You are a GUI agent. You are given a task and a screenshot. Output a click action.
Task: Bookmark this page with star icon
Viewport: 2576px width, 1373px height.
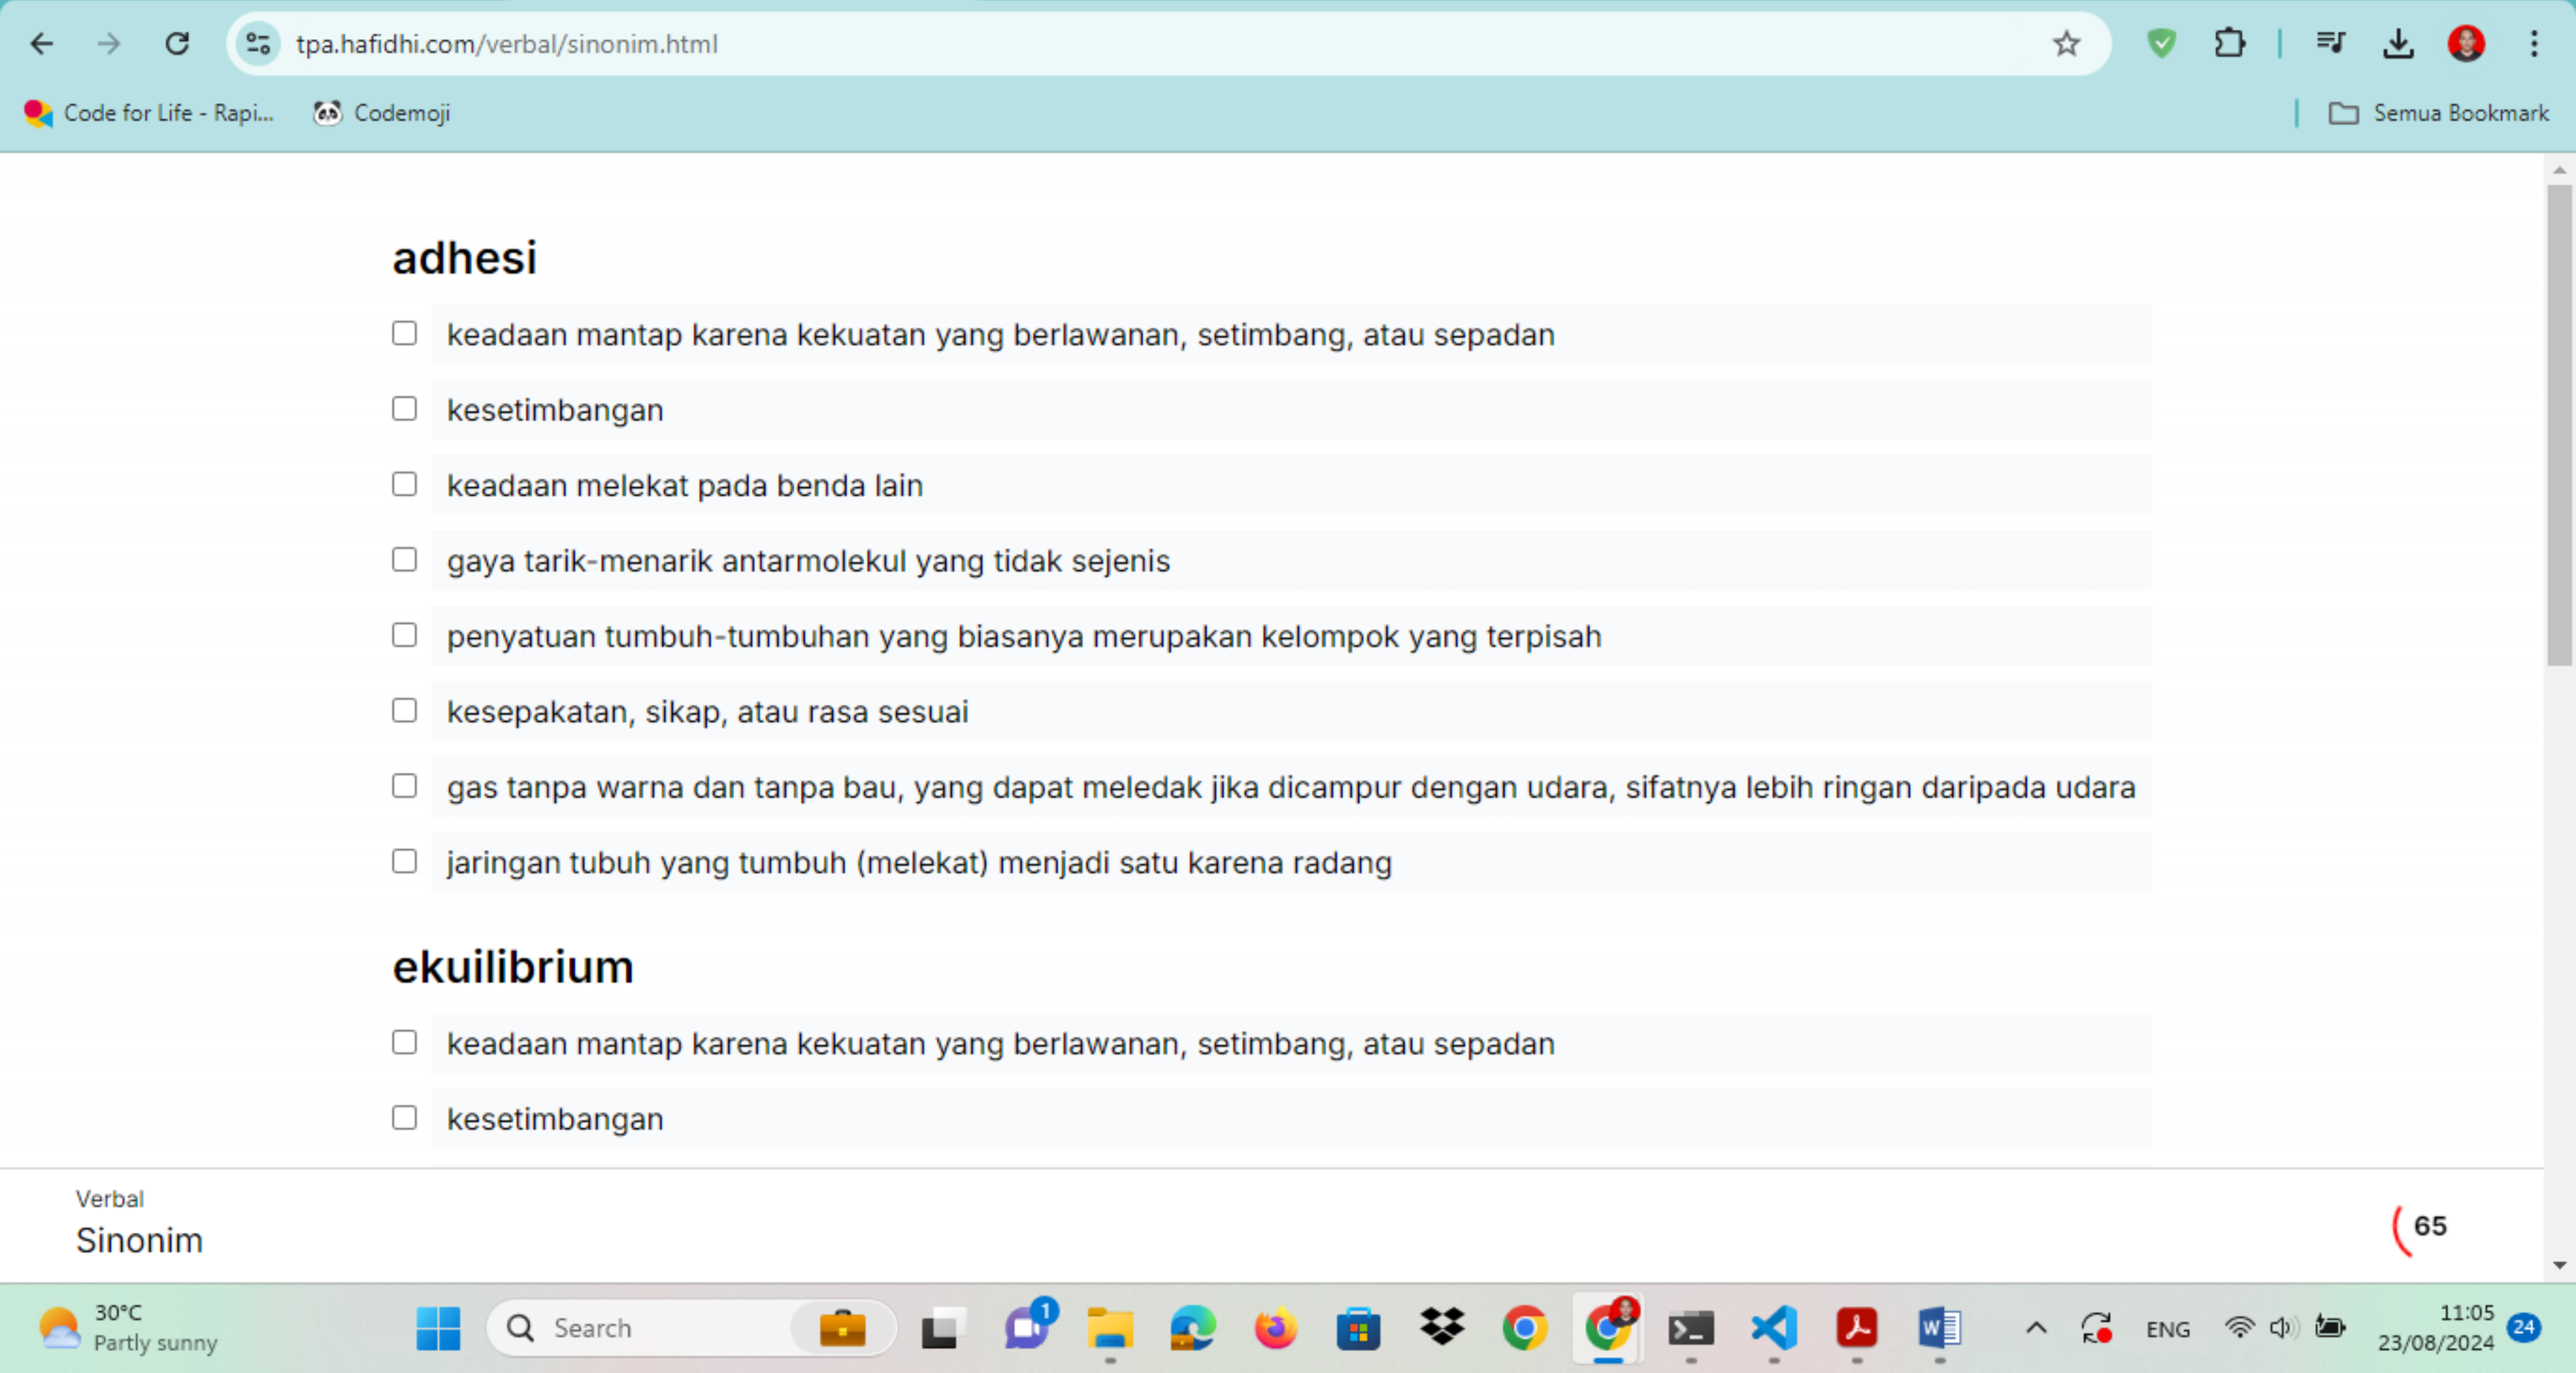coord(2066,44)
